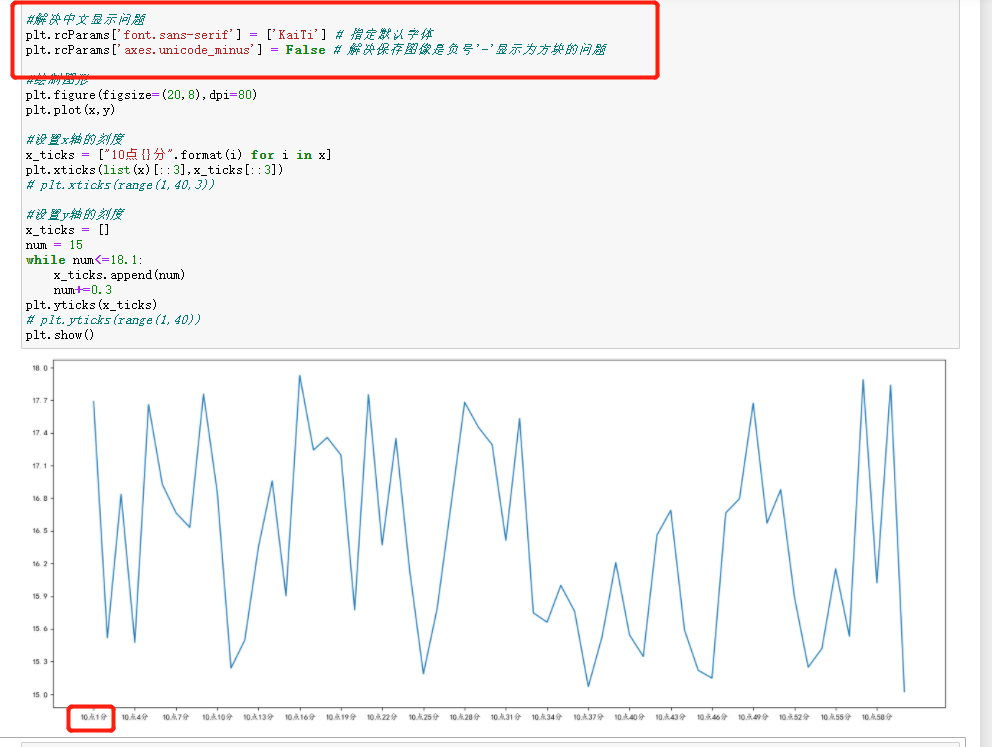
Task: Click the highlighted x-axis label 10点1分
Action: (x=91, y=717)
